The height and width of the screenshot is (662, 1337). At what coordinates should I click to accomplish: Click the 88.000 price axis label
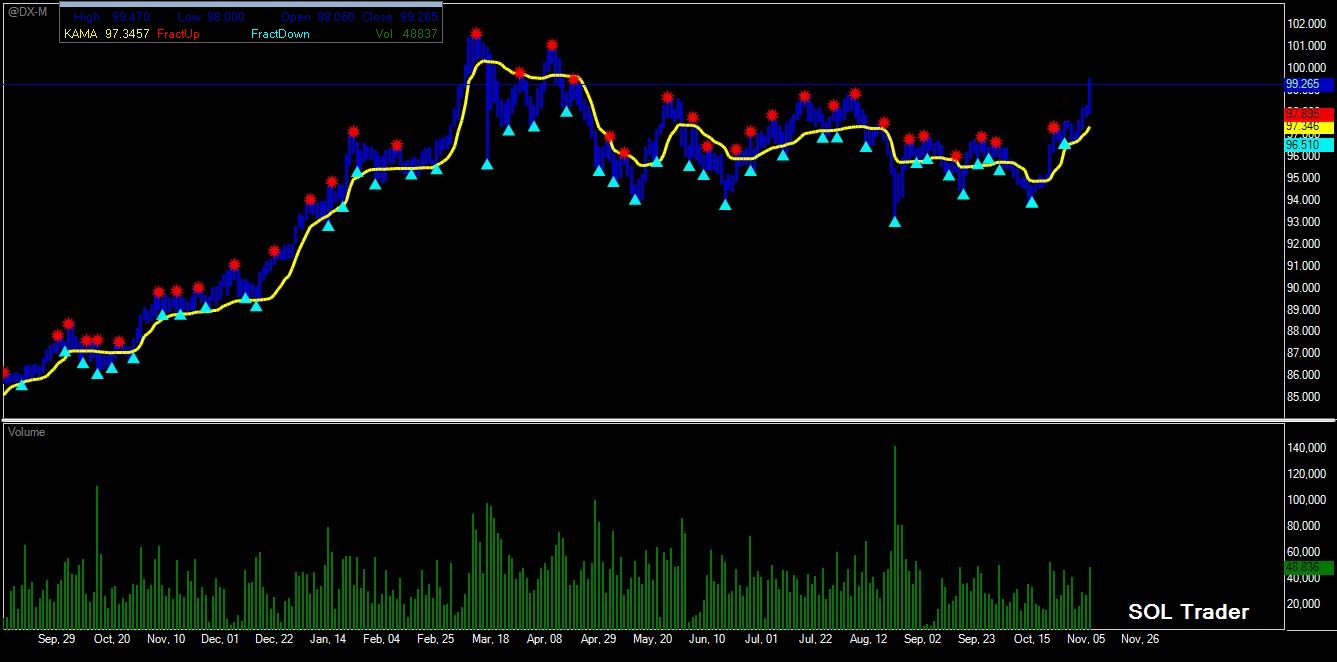(x=1305, y=331)
